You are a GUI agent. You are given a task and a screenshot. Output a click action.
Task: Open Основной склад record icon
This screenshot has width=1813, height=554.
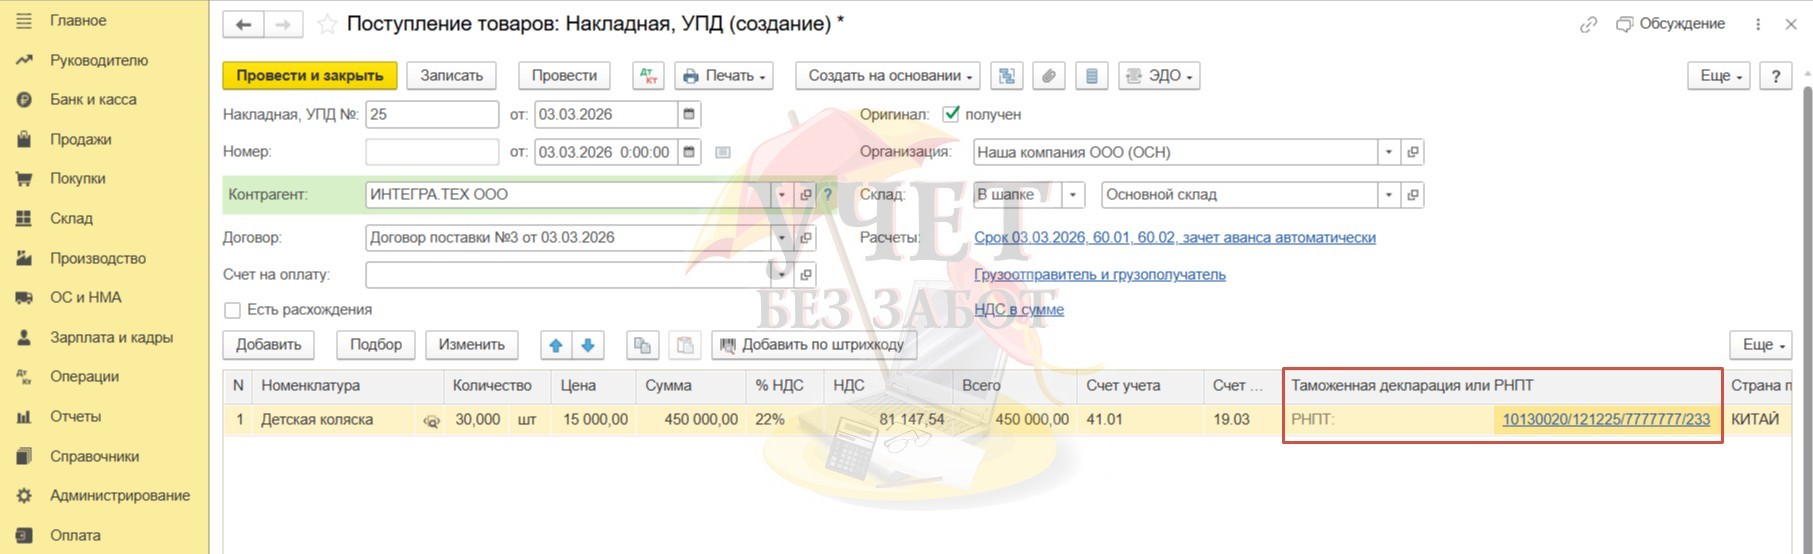[1413, 195]
